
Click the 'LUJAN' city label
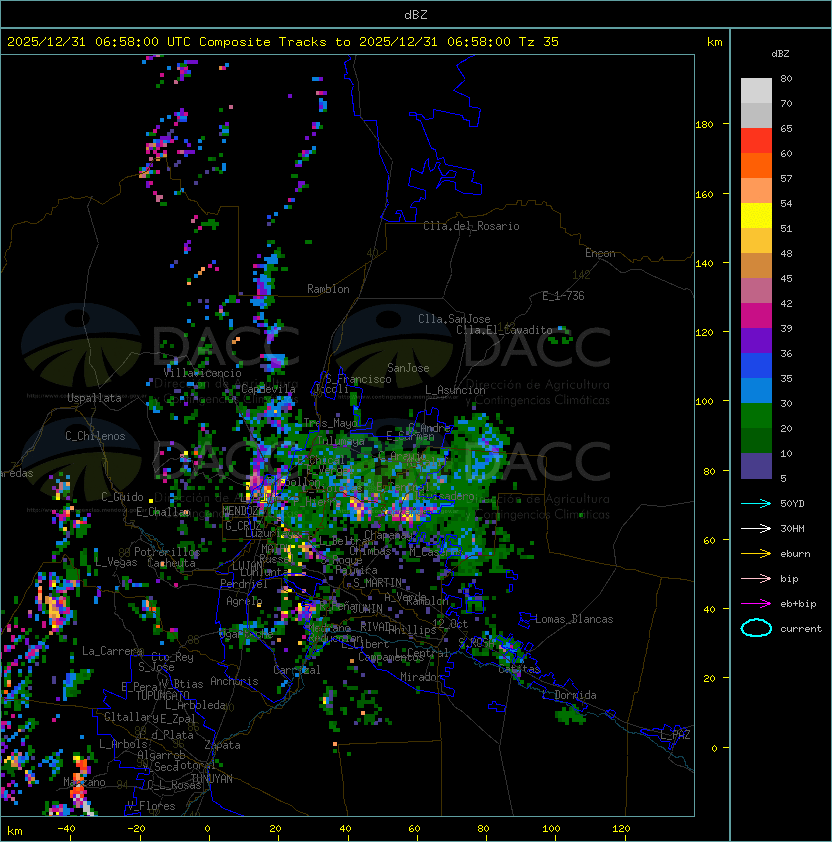click(247, 566)
